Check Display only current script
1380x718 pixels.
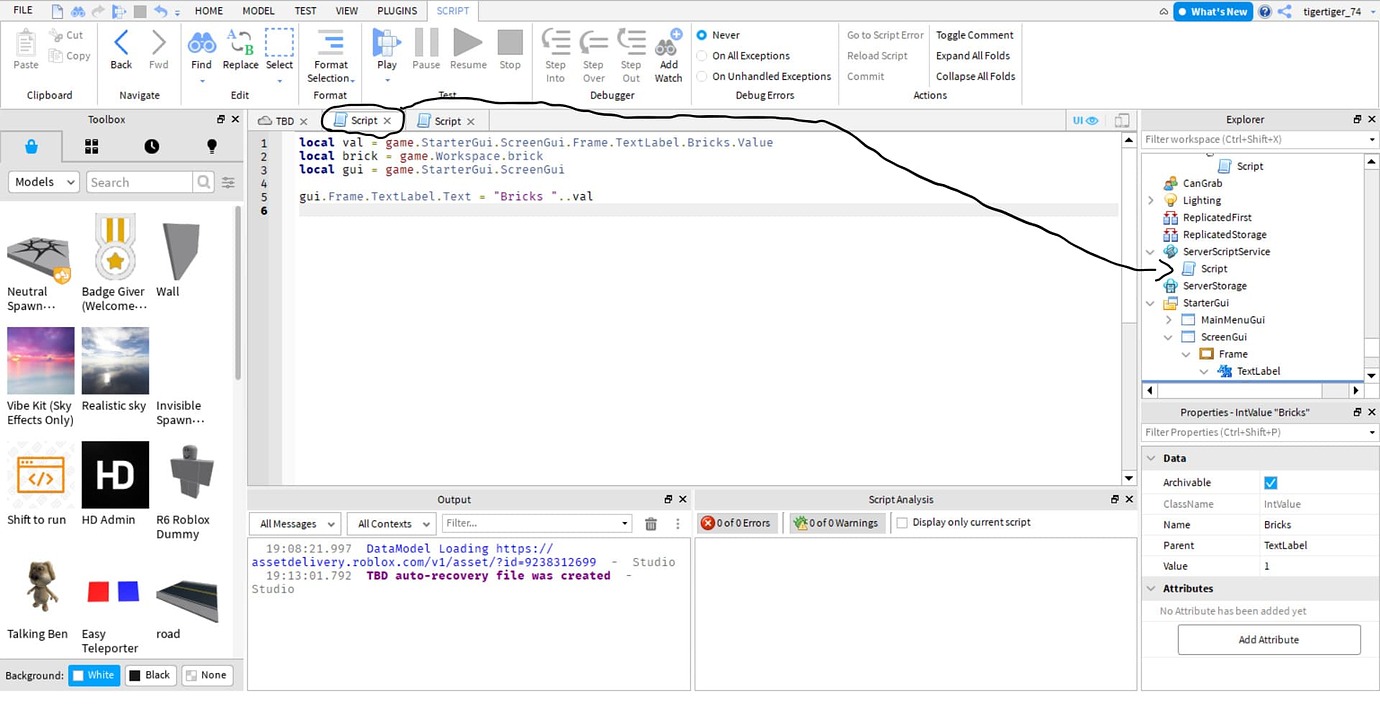point(902,522)
